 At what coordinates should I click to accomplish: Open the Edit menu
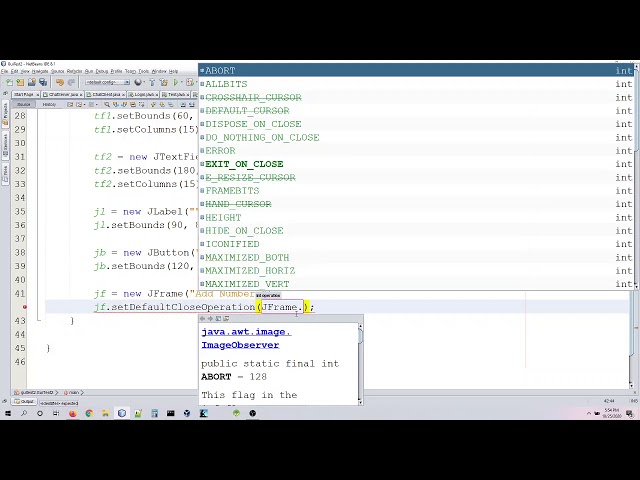pyautogui.click(x=14, y=71)
